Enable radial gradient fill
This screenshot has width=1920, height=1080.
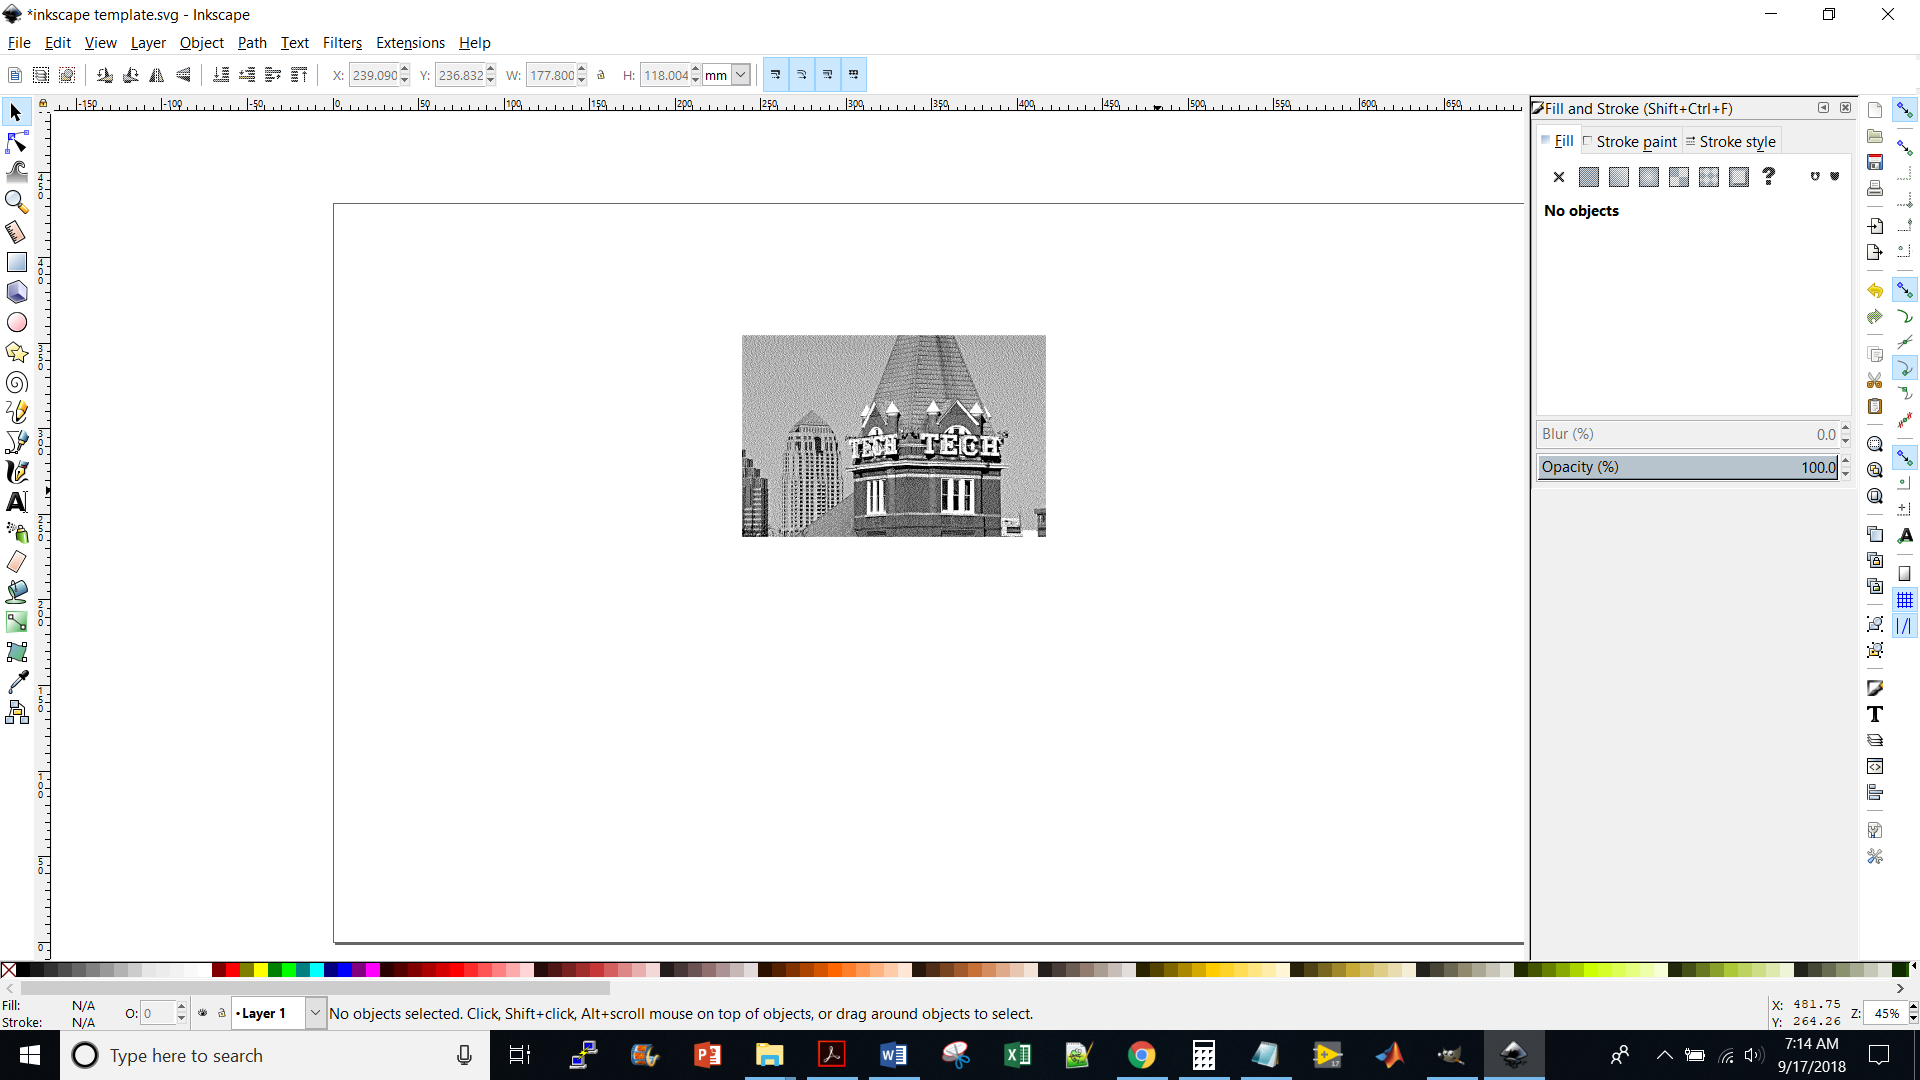click(1650, 176)
